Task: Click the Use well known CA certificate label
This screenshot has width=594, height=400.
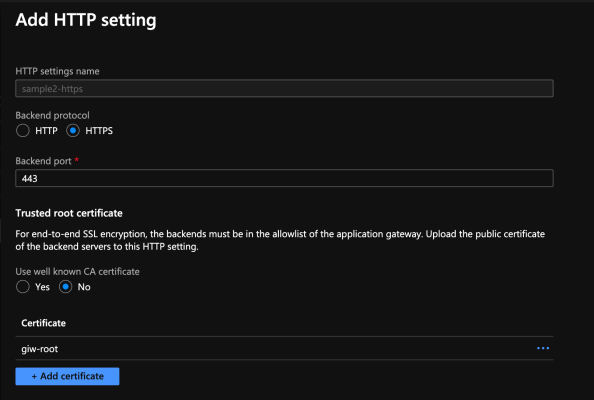Action: tap(78, 272)
